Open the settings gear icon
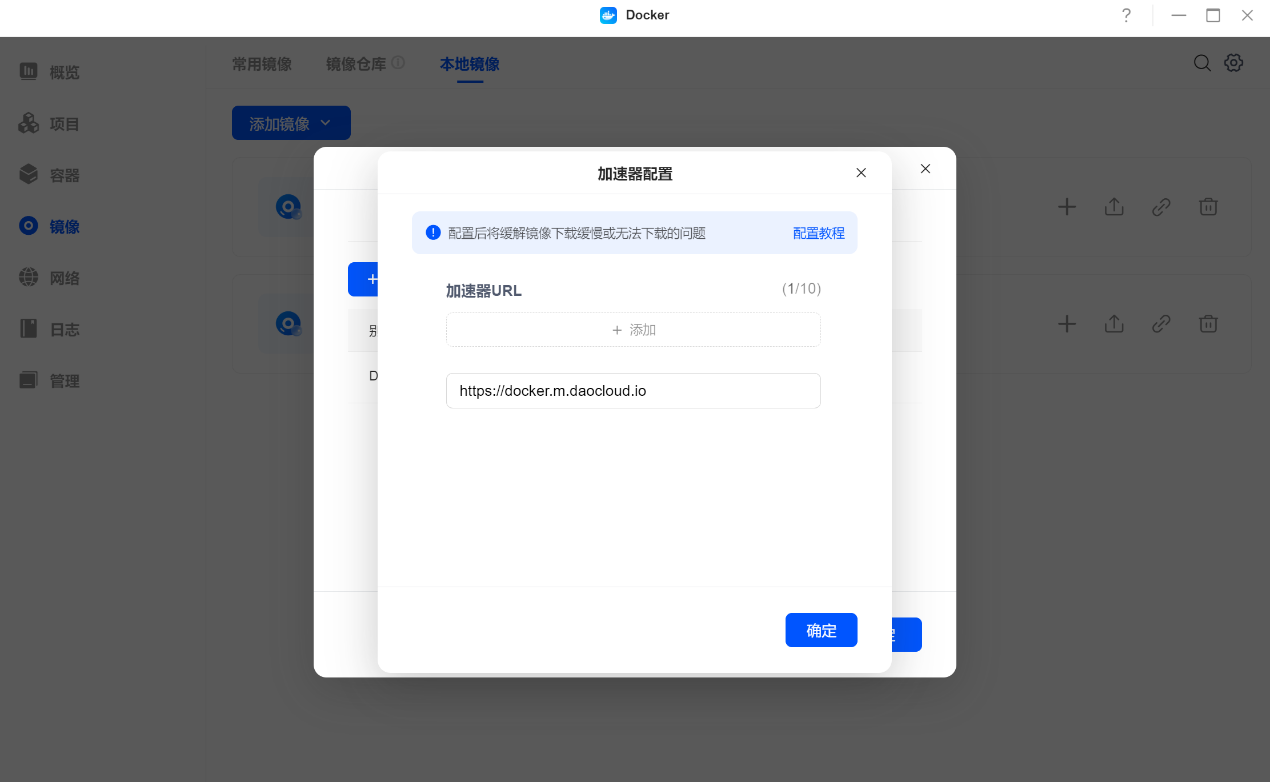Viewport: 1270px width, 782px height. pyautogui.click(x=1234, y=63)
